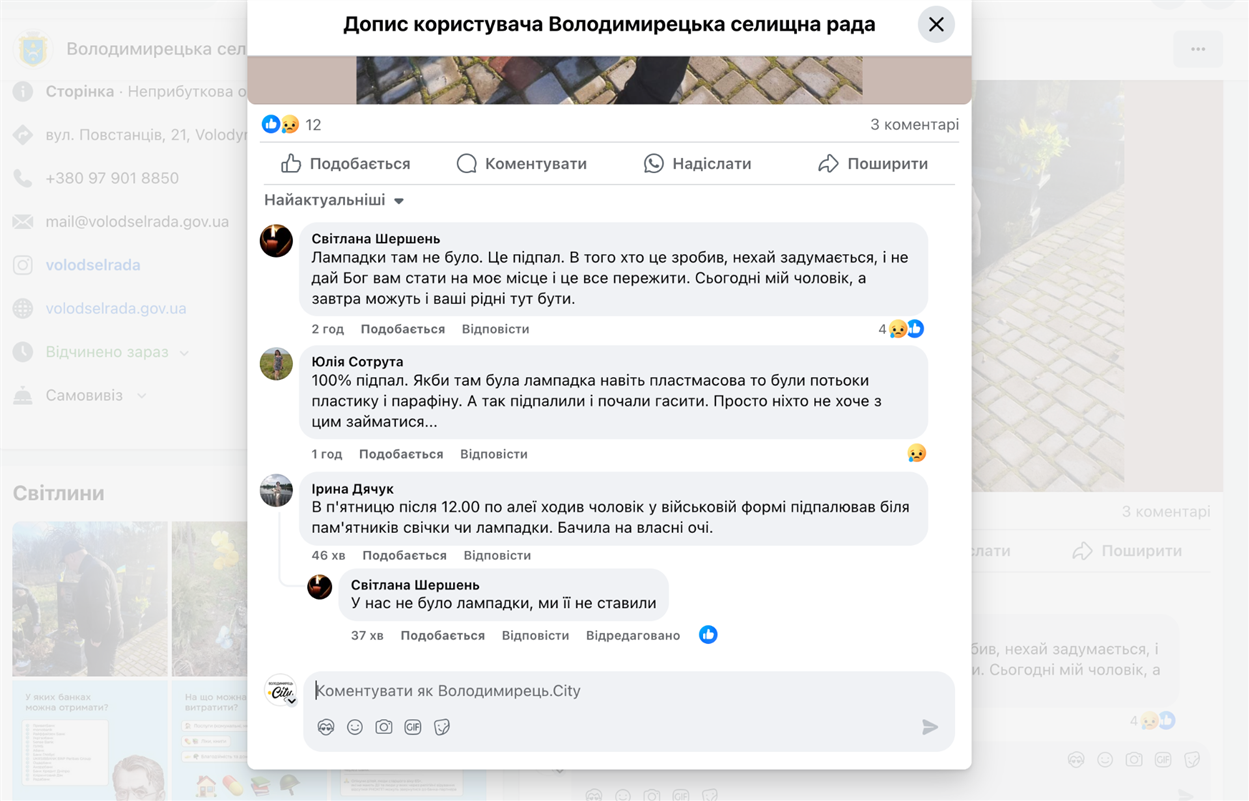Click the avatar sticker icon in comment box
The height and width of the screenshot is (801, 1249).
point(326,727)
